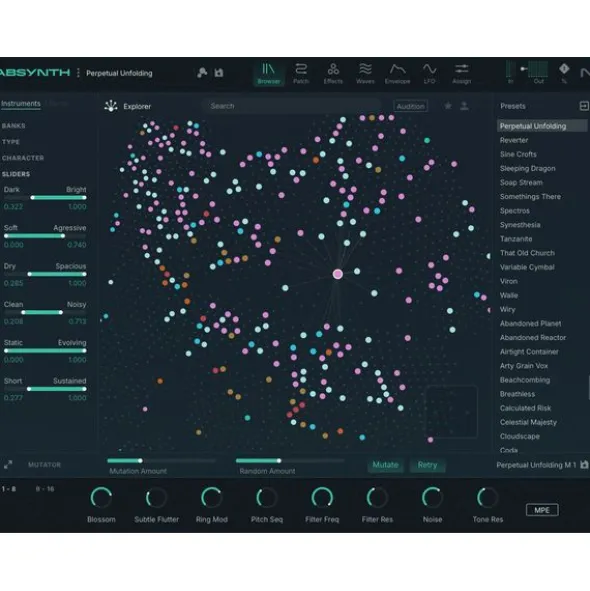590x591 pixels.
Task: Click the mutate dice icon beside preset name
Action: click(x=202, y=72)
